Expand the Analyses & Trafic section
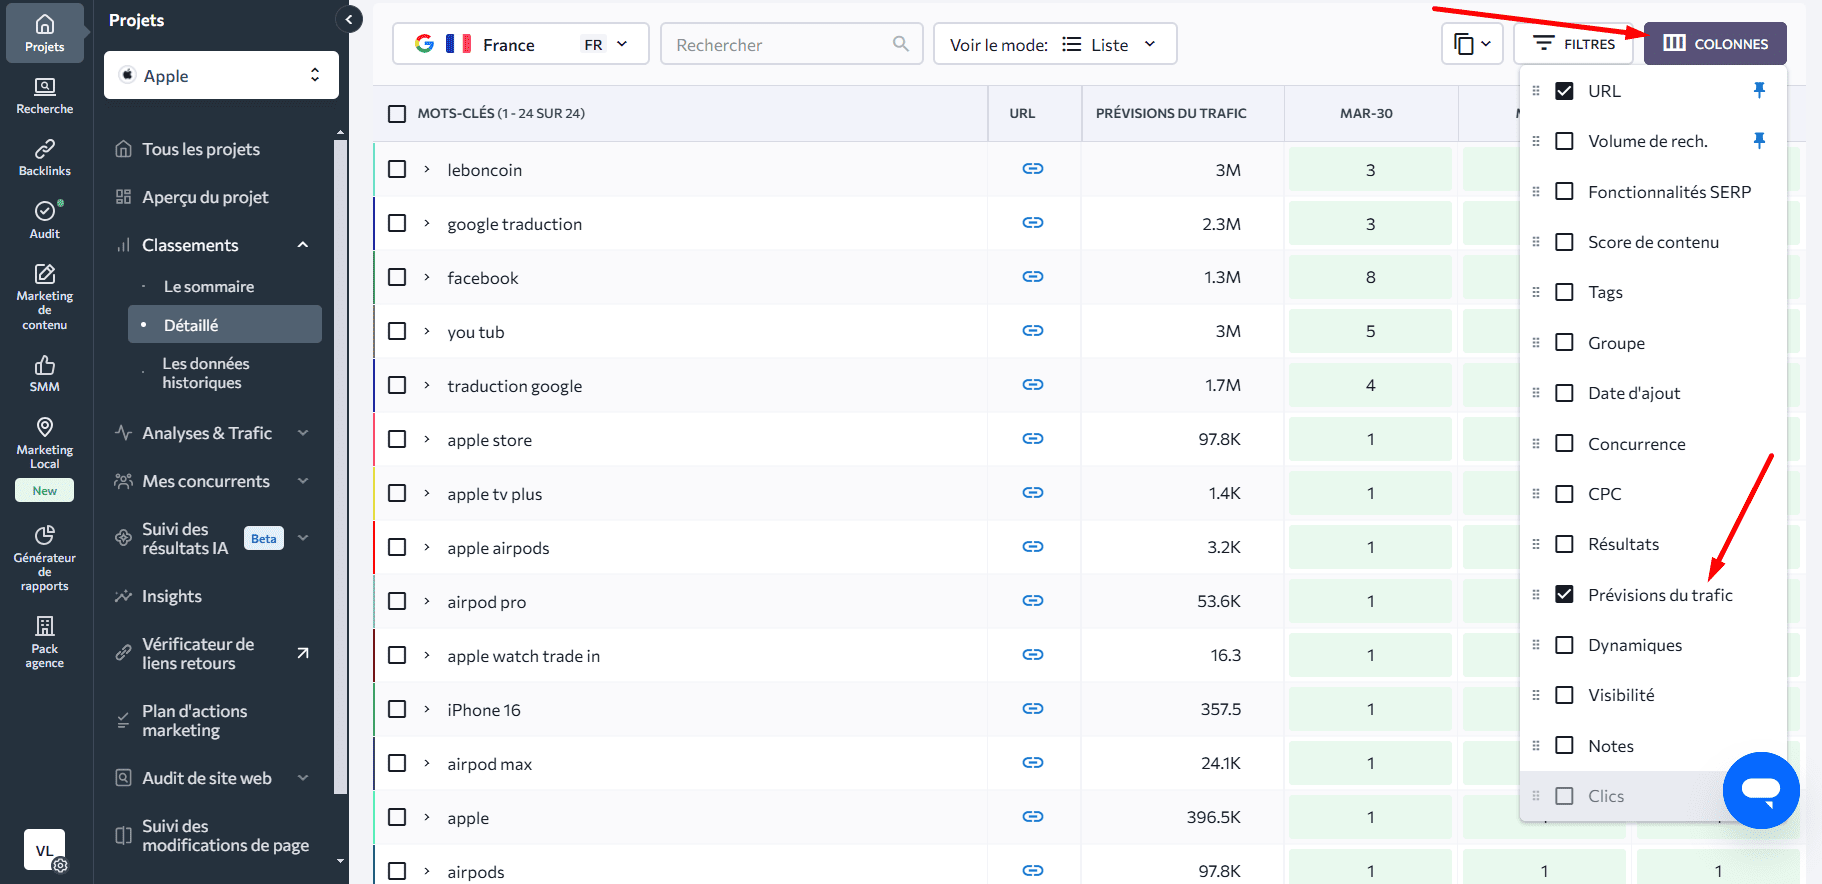This screenshot has width=1822, height=884. (x=303, y=433)
